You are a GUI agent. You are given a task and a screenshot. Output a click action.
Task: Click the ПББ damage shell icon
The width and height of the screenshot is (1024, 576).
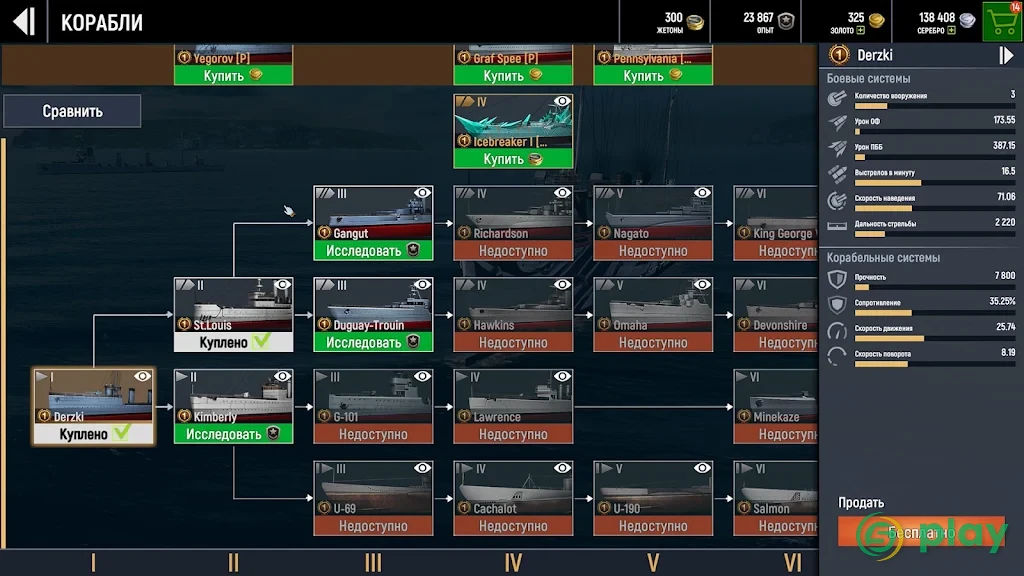click(x=837, y=148)
